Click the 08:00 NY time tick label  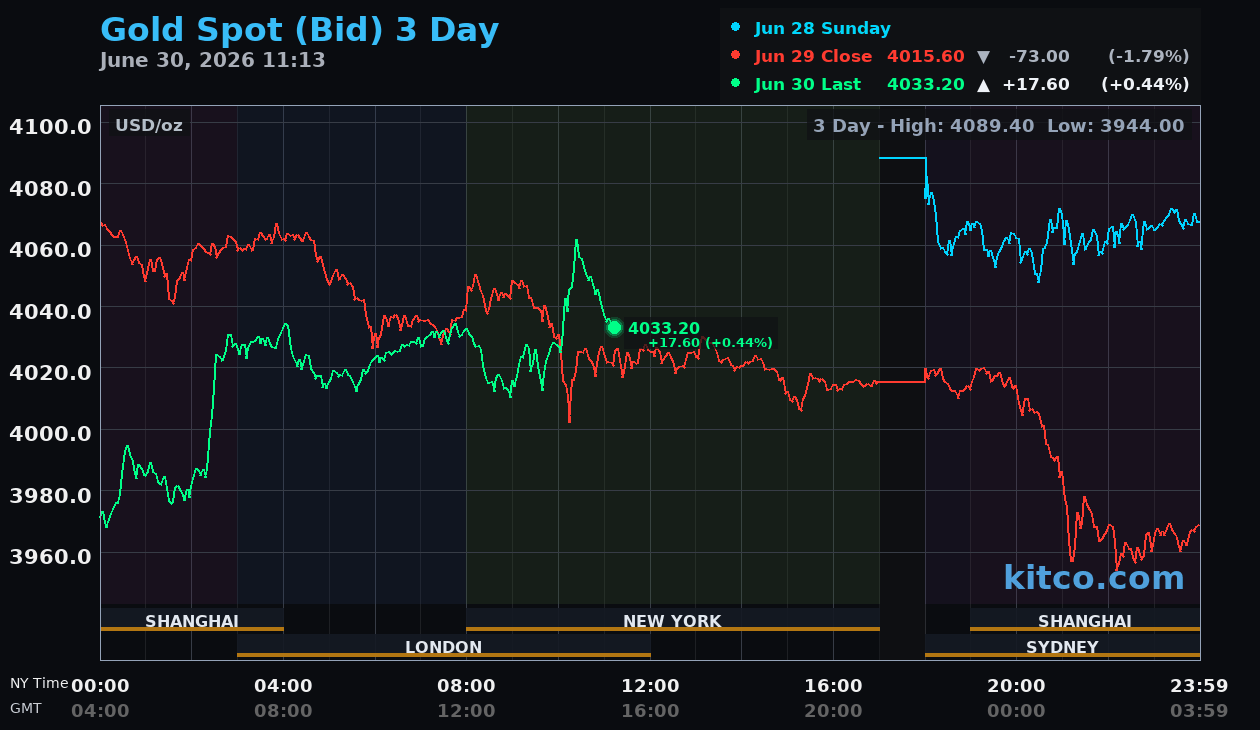[466, 686]
